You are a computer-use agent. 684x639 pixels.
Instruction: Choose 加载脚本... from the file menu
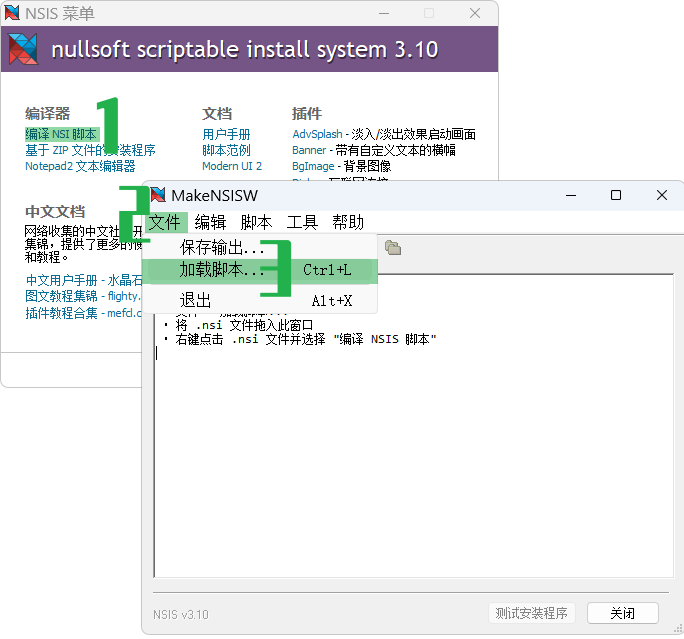(260, 270)
